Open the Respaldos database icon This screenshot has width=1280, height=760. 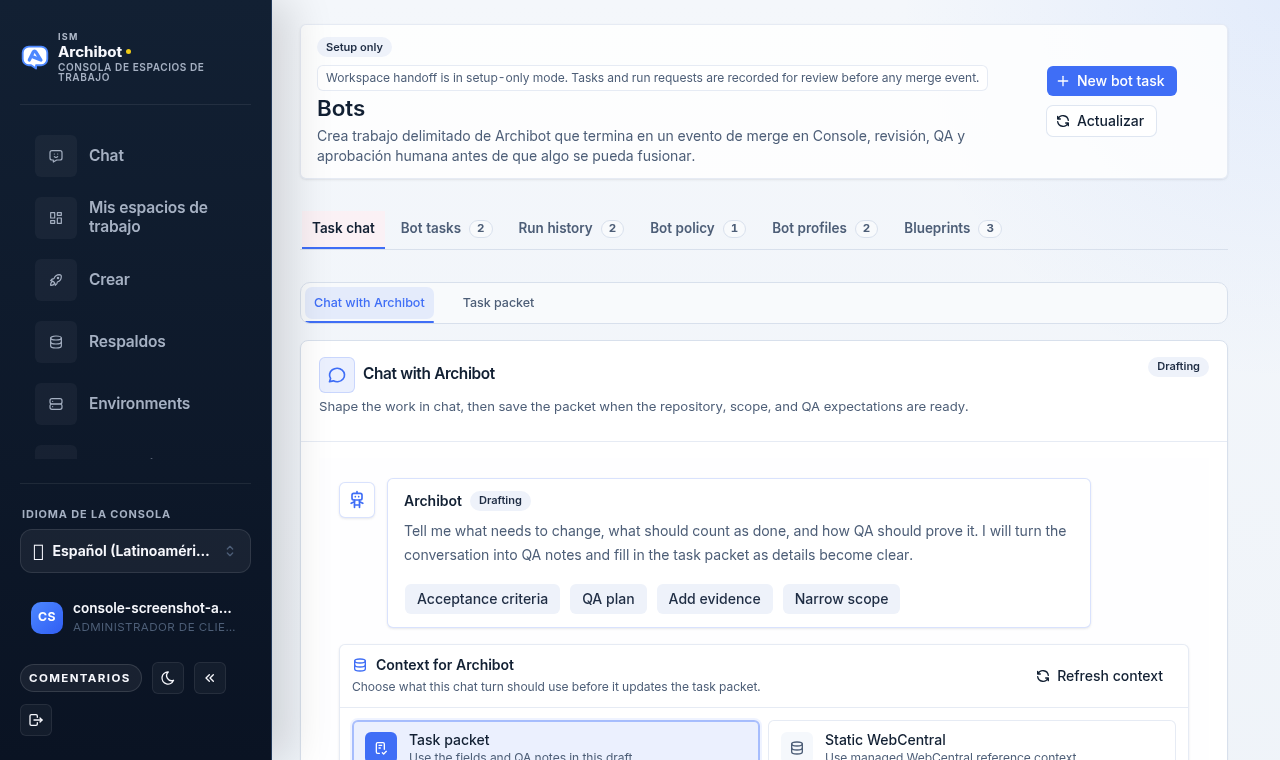[x=56, y=342]
